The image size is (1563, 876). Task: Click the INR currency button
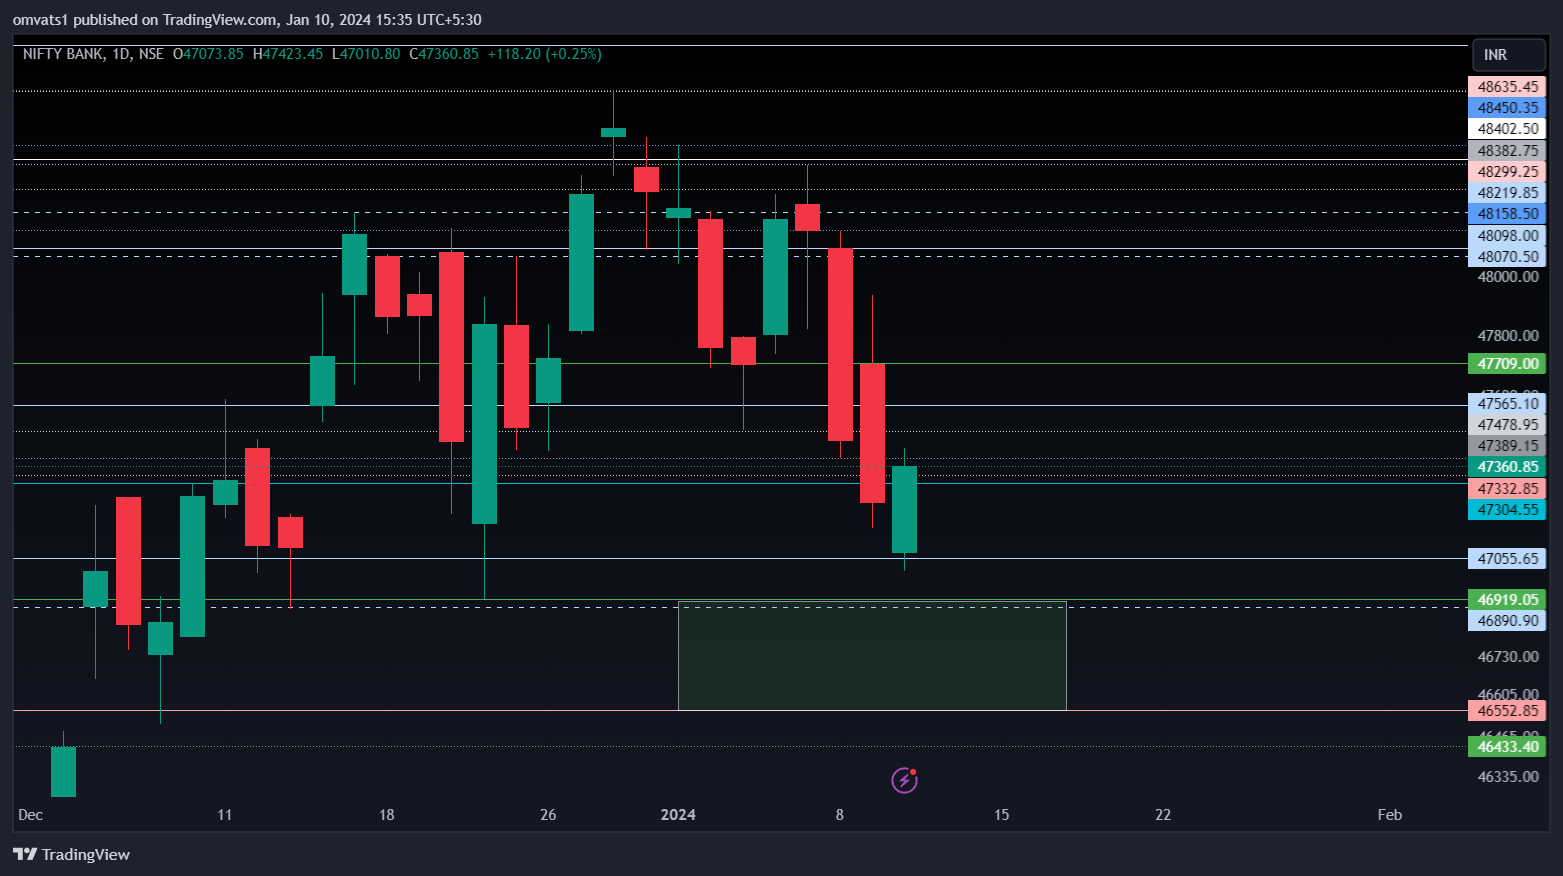(x=1508, y=55)
